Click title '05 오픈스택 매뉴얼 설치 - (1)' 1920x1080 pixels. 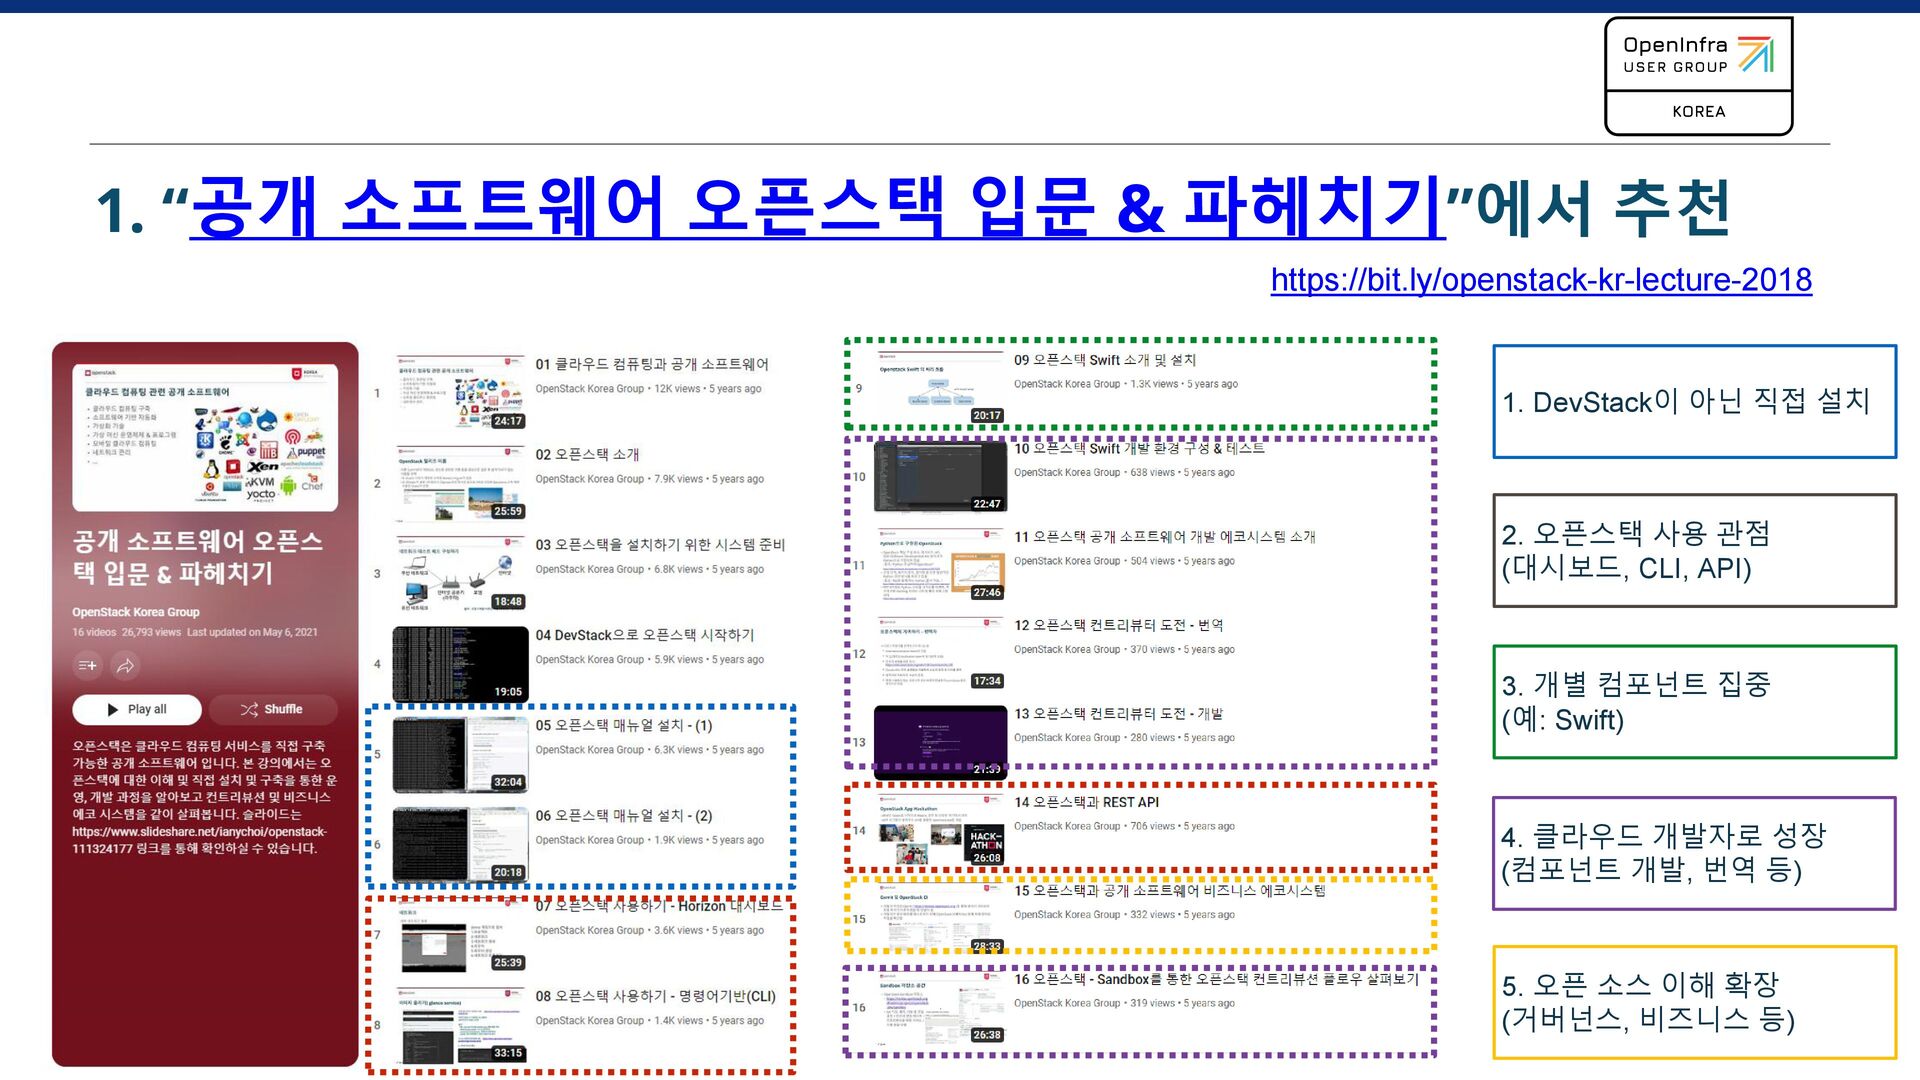624,725
